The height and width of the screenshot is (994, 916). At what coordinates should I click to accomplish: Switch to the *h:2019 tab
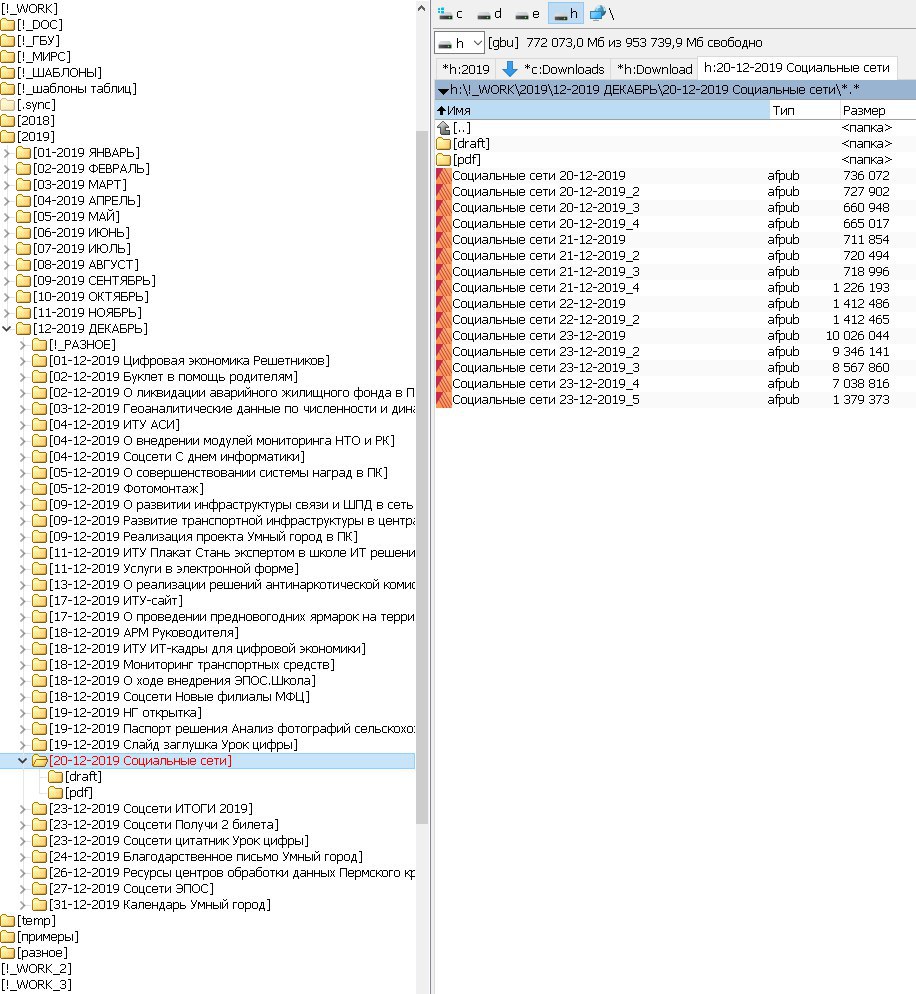(x=466, y=69)
